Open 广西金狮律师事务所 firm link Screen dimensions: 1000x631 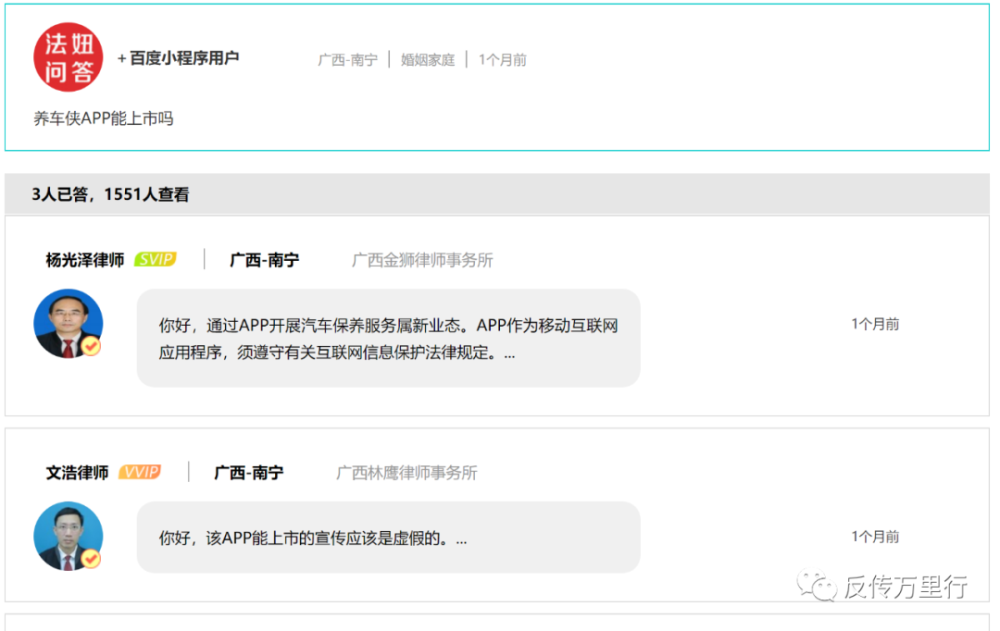(422, 260)
